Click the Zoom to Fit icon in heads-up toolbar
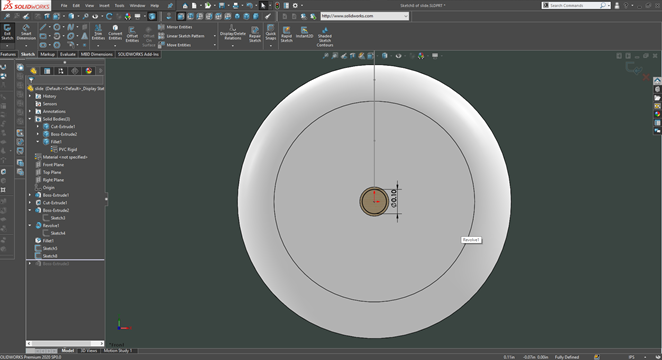 [326, 56]
